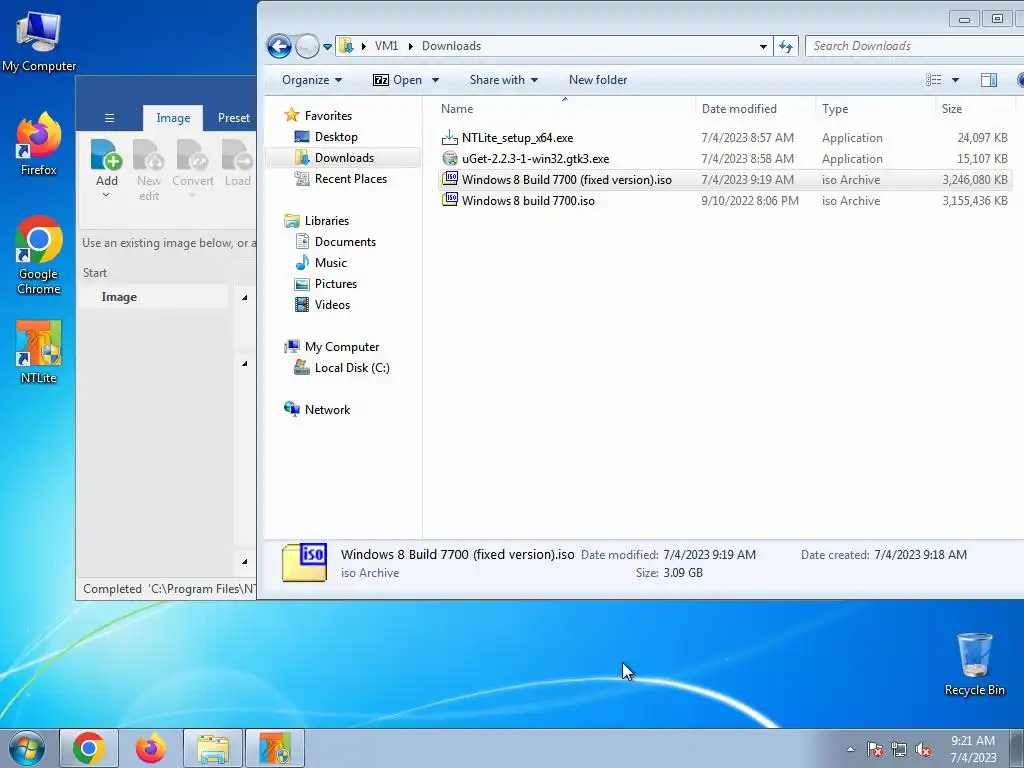This screenshot has width=1024, height=768.
Task: Click the ISO thumbnail in details pane
Action: (304, 562)
